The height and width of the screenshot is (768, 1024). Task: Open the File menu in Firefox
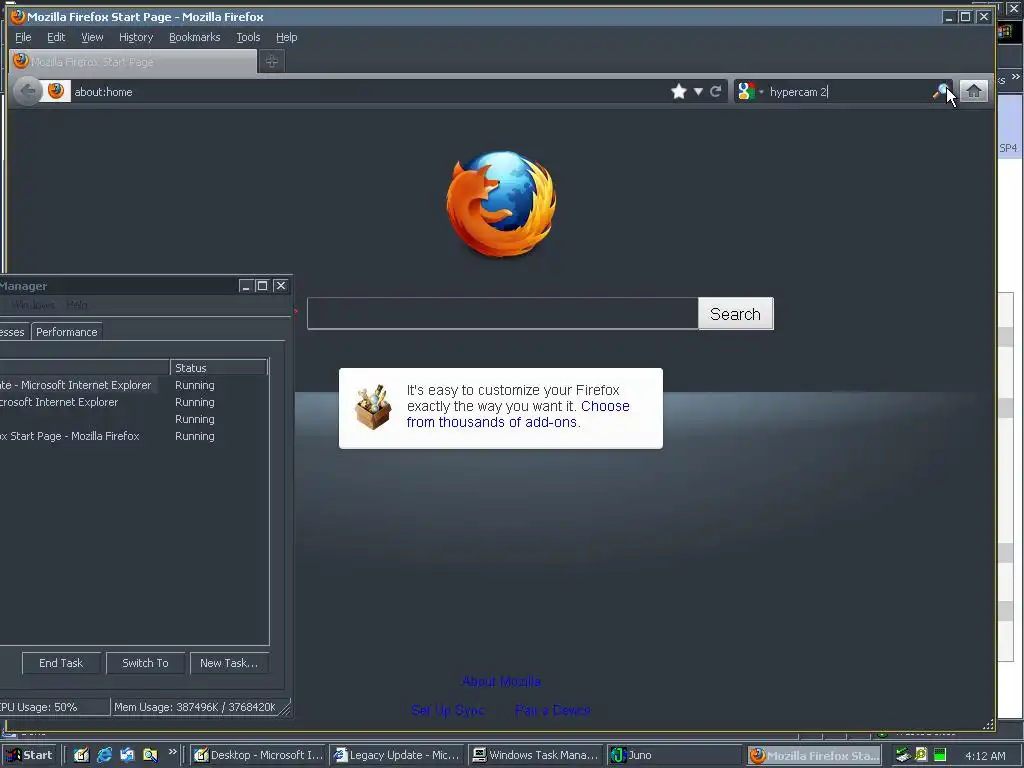(23, 37)
